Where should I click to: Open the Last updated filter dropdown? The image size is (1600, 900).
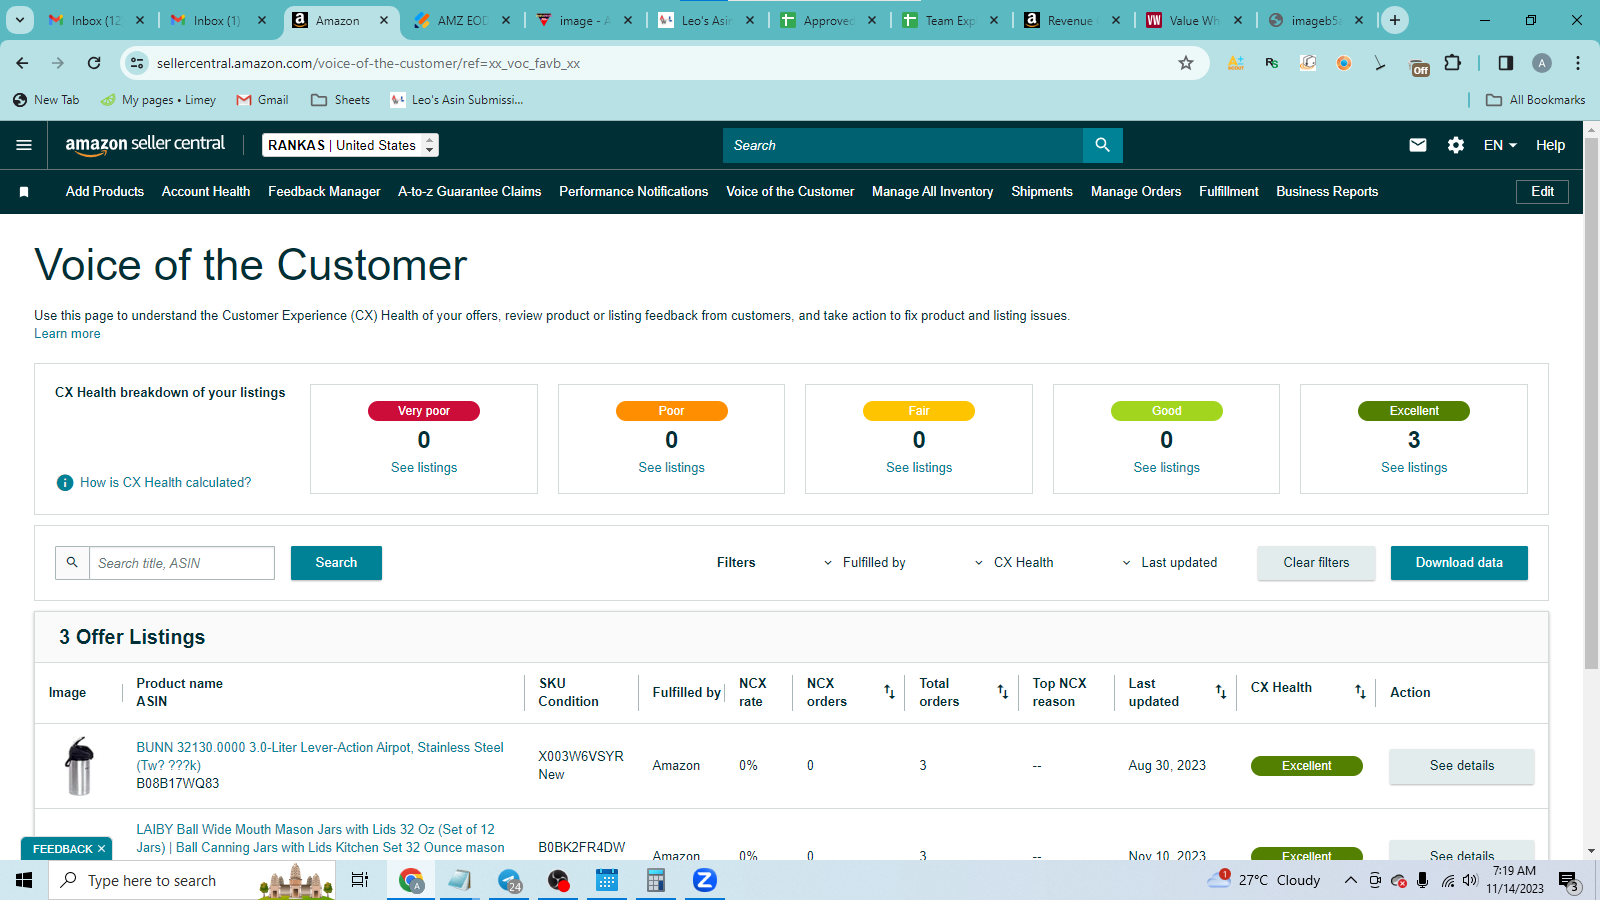pyautogui.click(x=1169, y=563)
